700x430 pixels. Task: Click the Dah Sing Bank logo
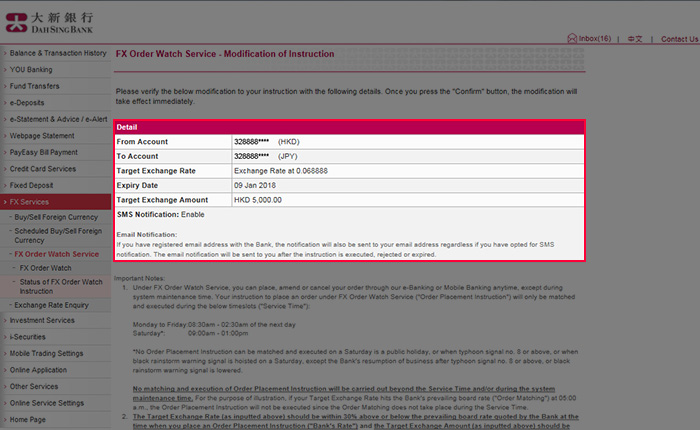click(49, 23)
